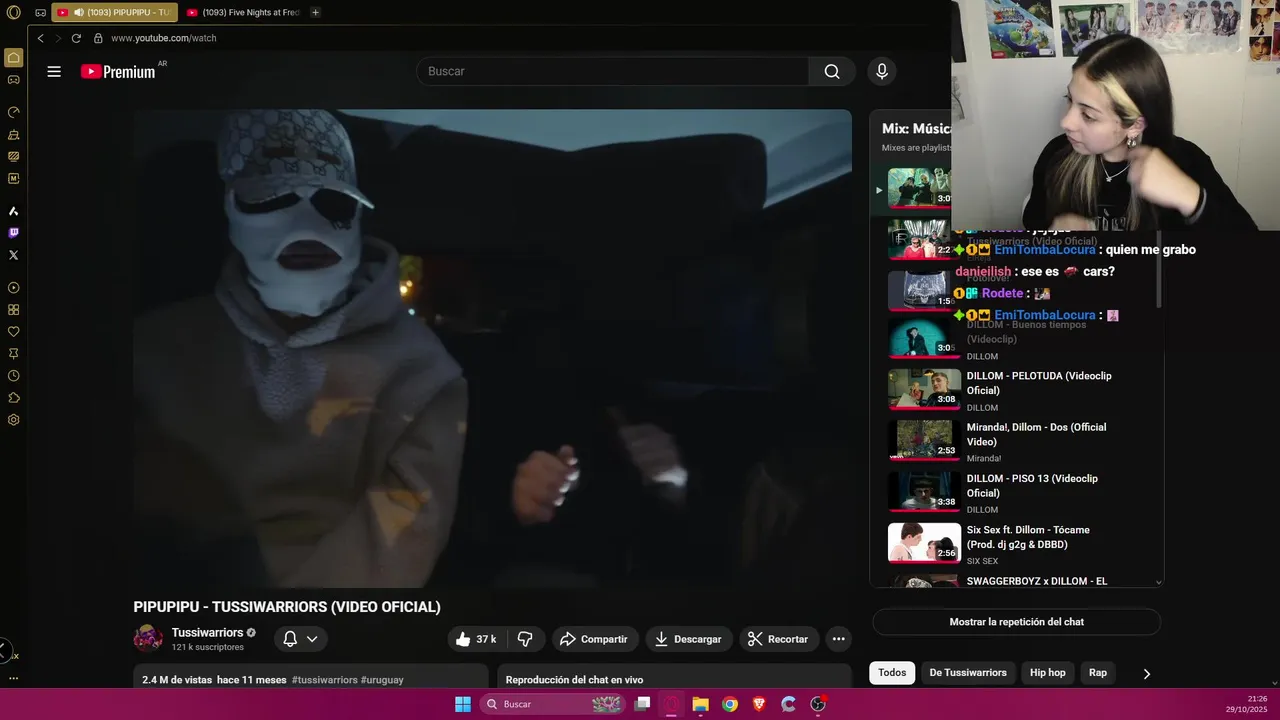Click the YouTube Buscar search field
This screenshot has width=1280, height=720.
(x=612, y=71)
